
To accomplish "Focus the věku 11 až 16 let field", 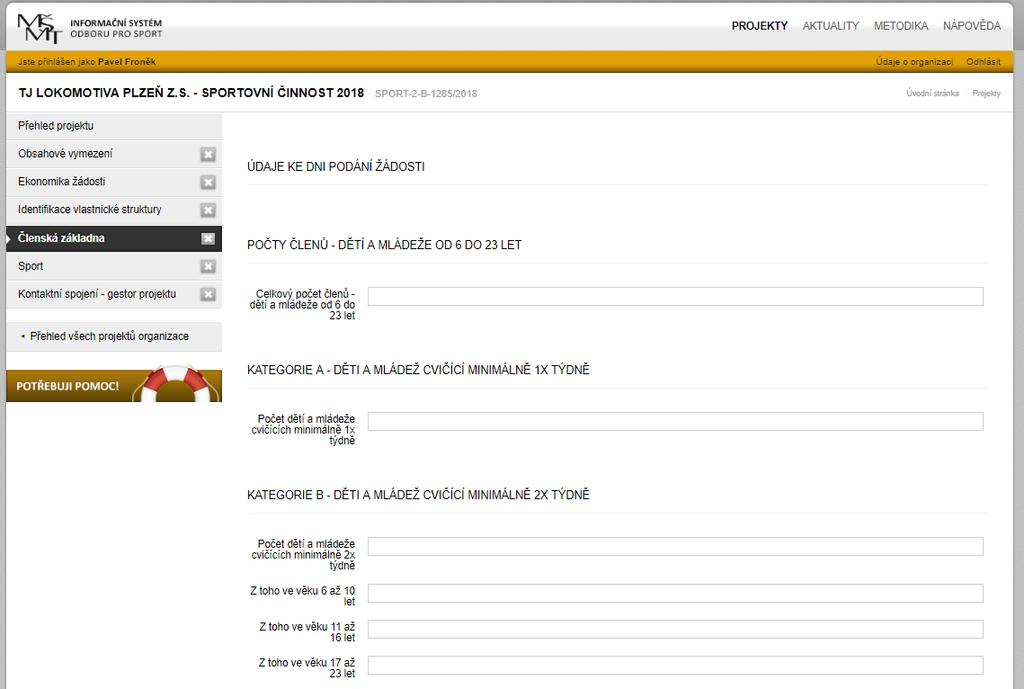I will [675, 630].
